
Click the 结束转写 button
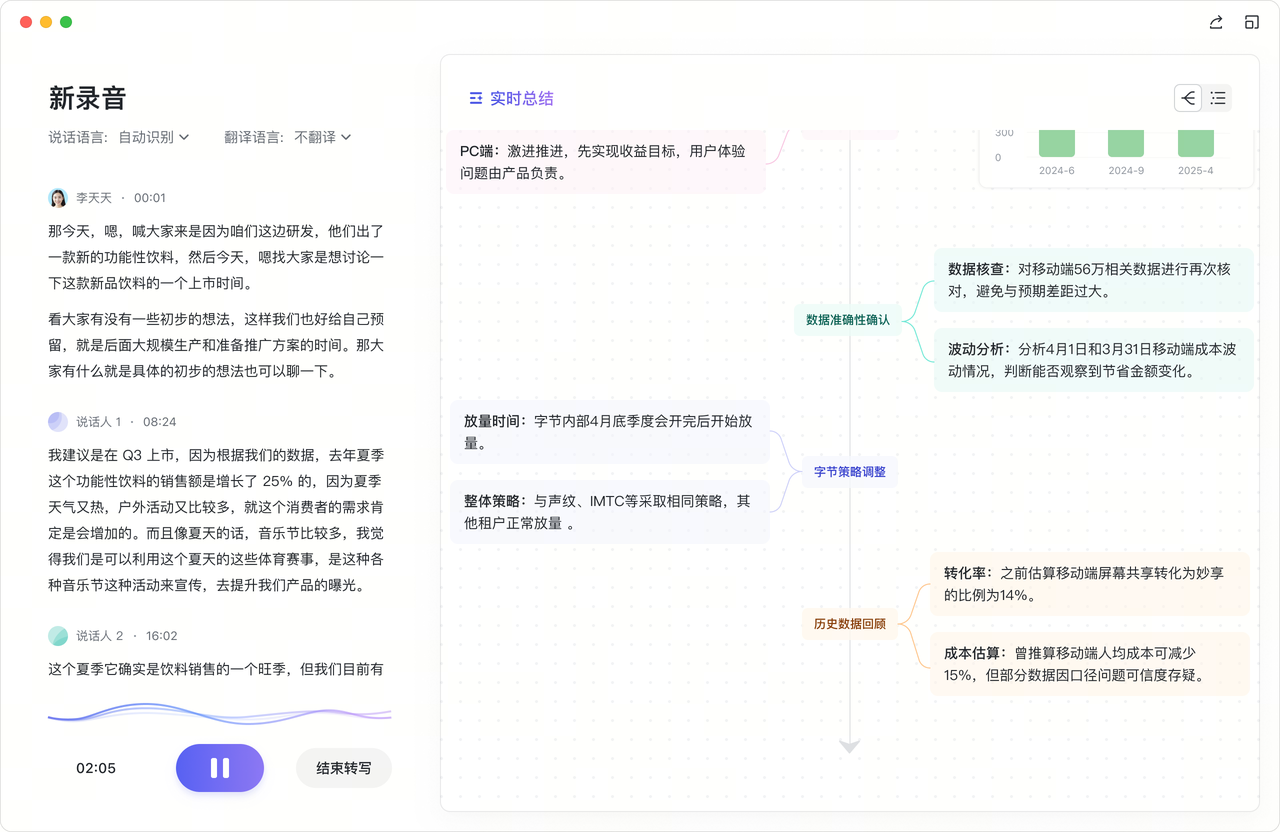(344, 768)
